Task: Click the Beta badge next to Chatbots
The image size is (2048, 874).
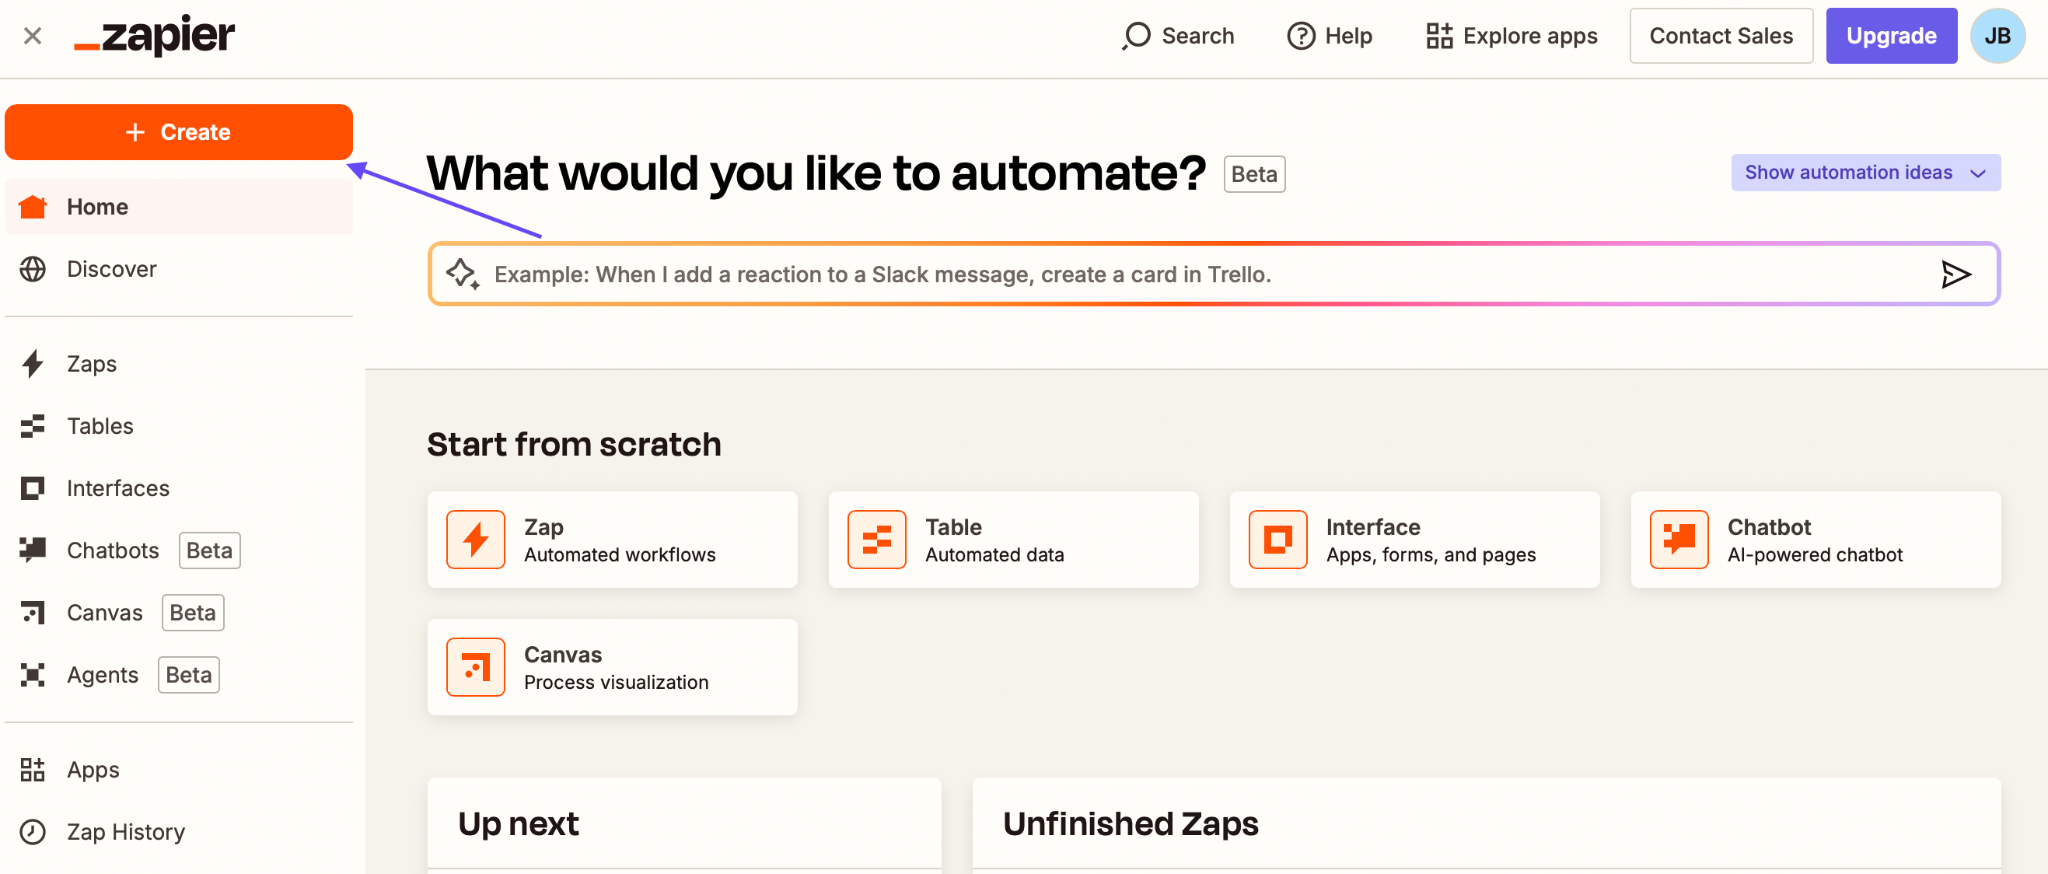Action: (x=210, y=550)
